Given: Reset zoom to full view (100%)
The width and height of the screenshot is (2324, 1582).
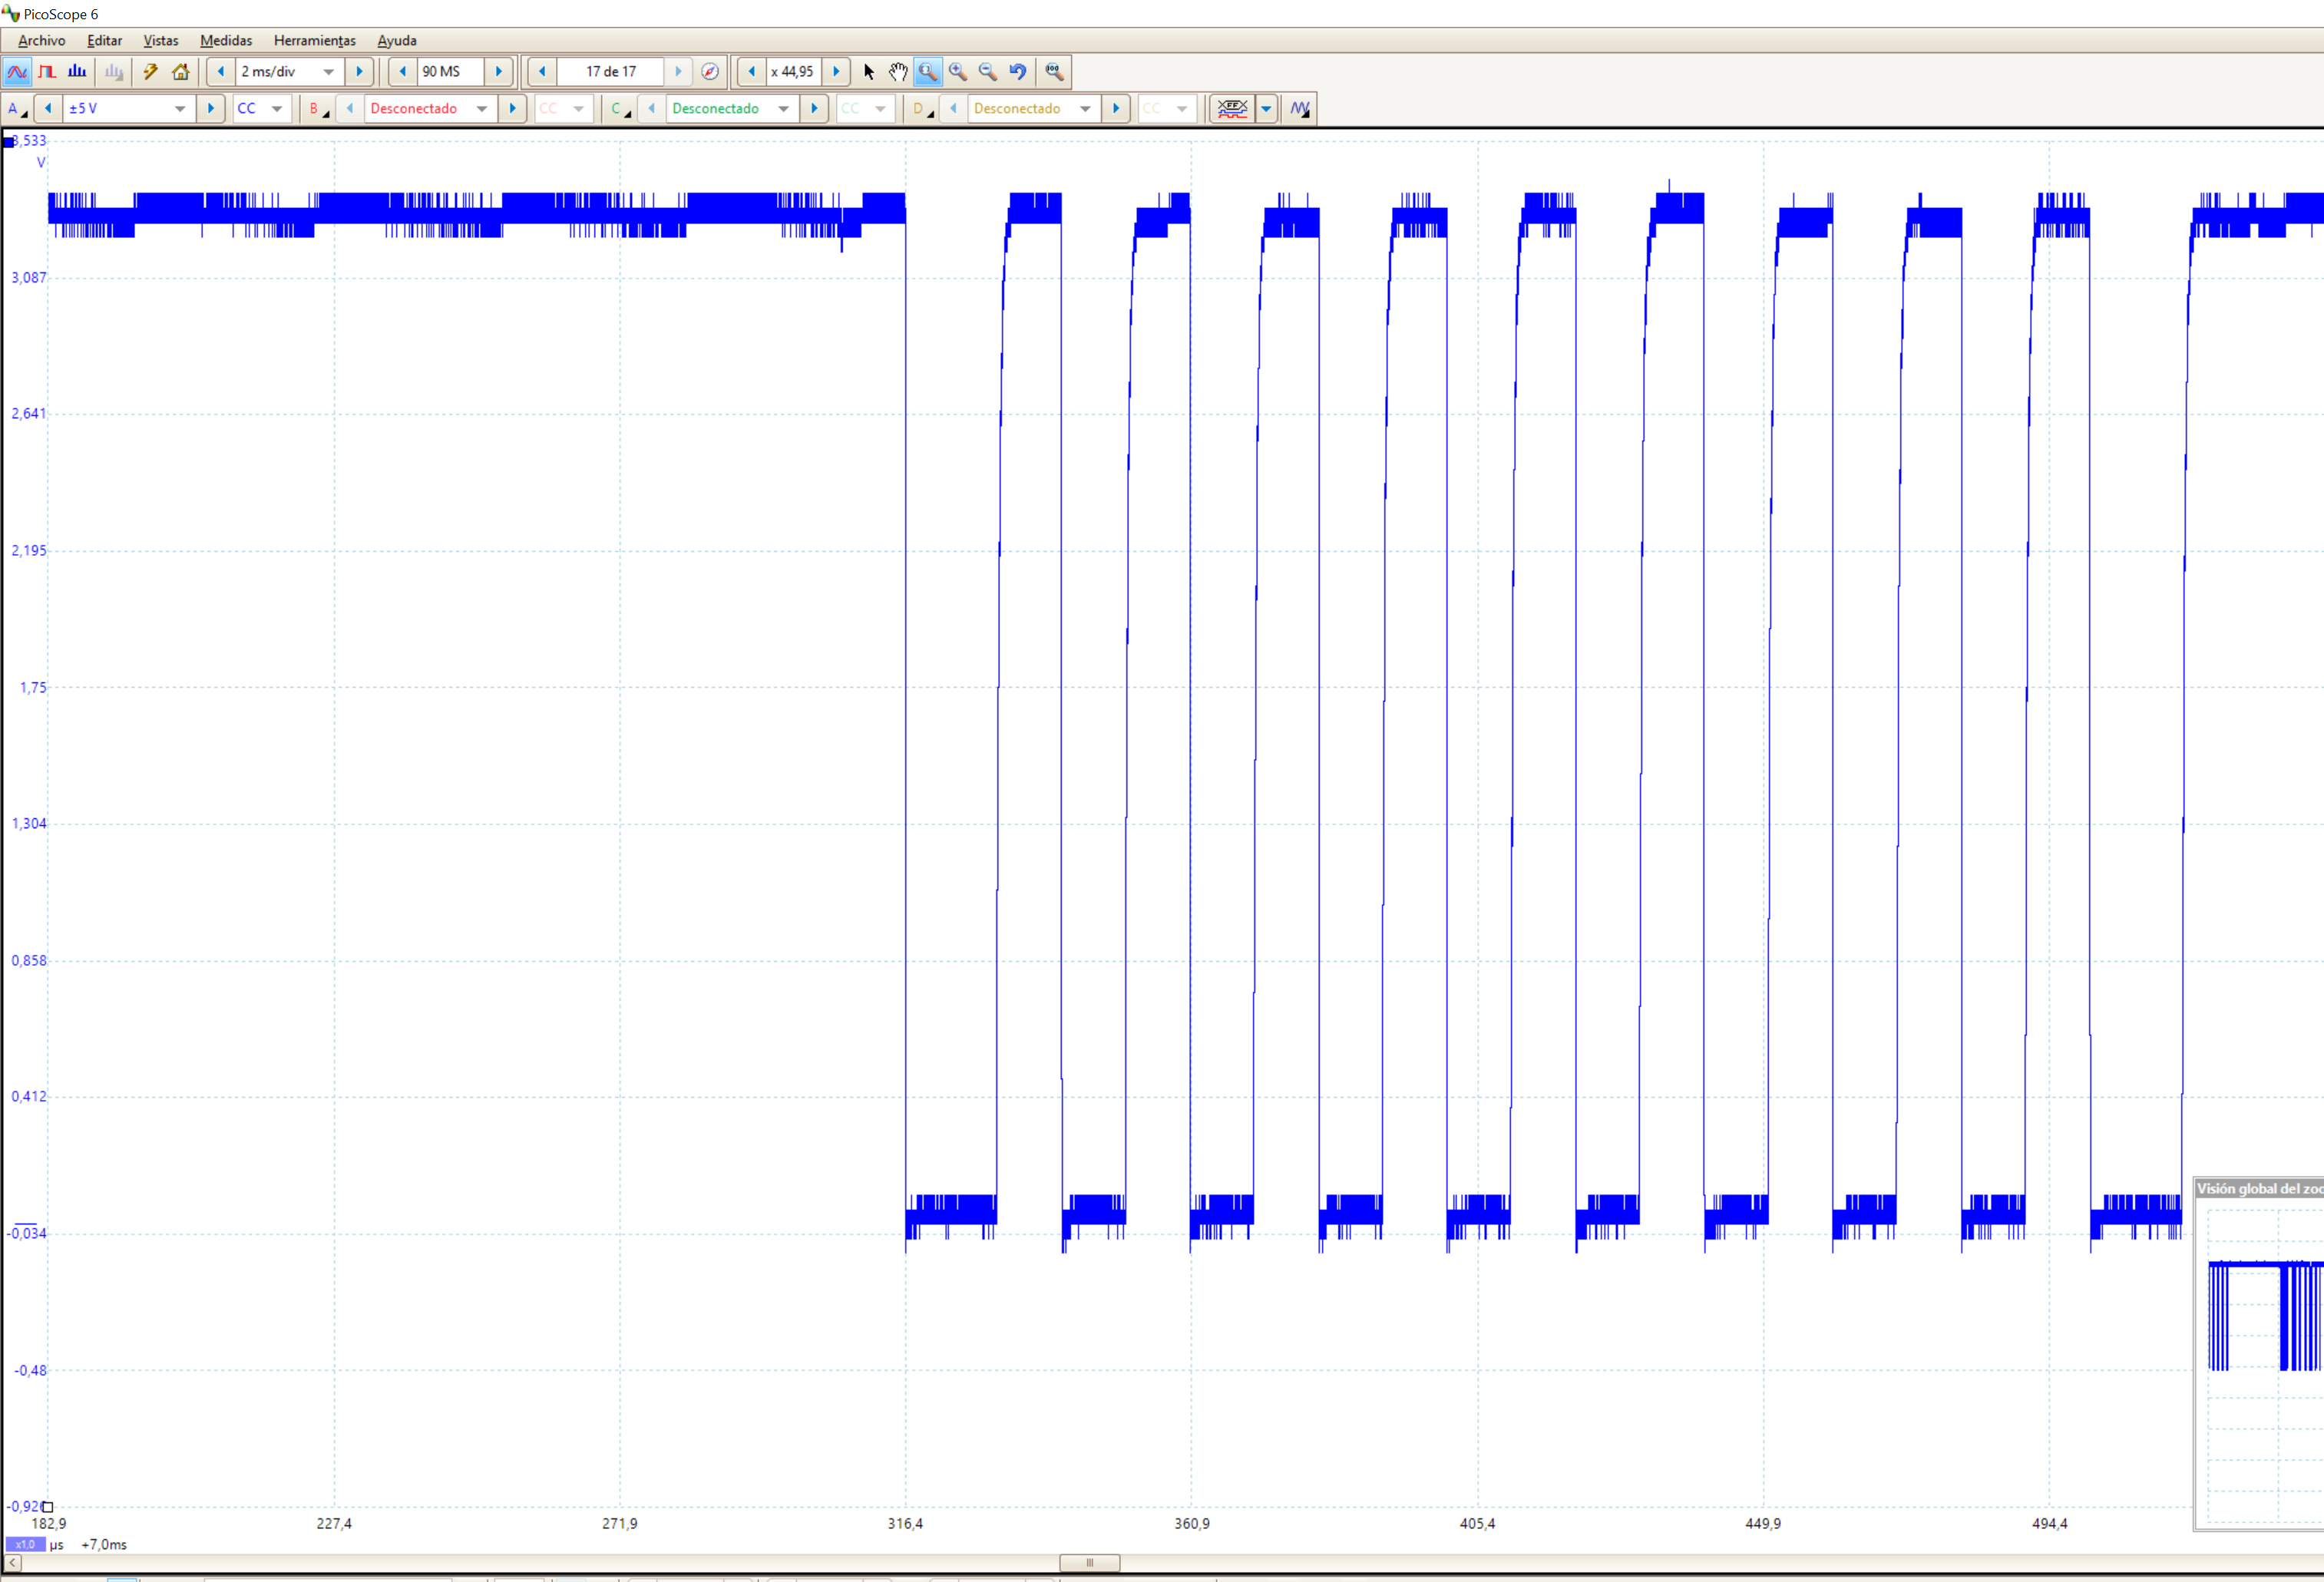Looking at the screenshot, I should coord(1054,72).
